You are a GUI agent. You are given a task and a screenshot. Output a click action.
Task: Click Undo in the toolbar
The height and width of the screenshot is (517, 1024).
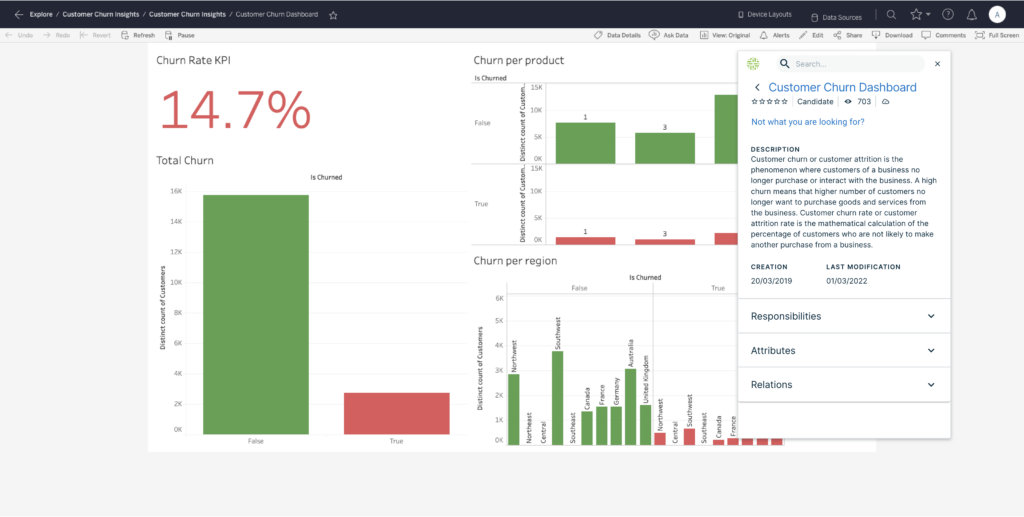(x=19, y=35)
